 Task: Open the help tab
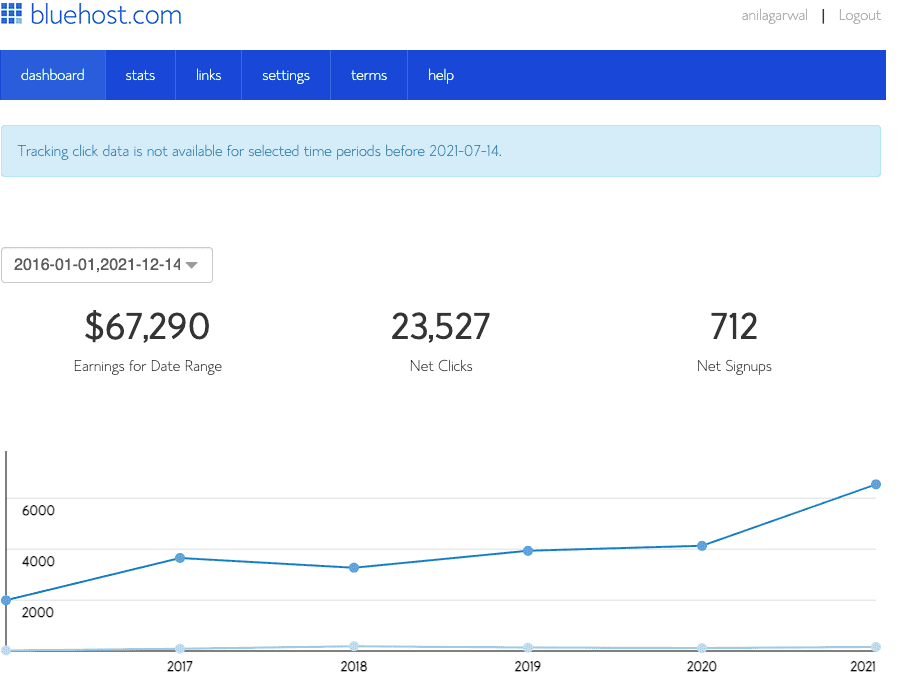click(x=441, y=75)
